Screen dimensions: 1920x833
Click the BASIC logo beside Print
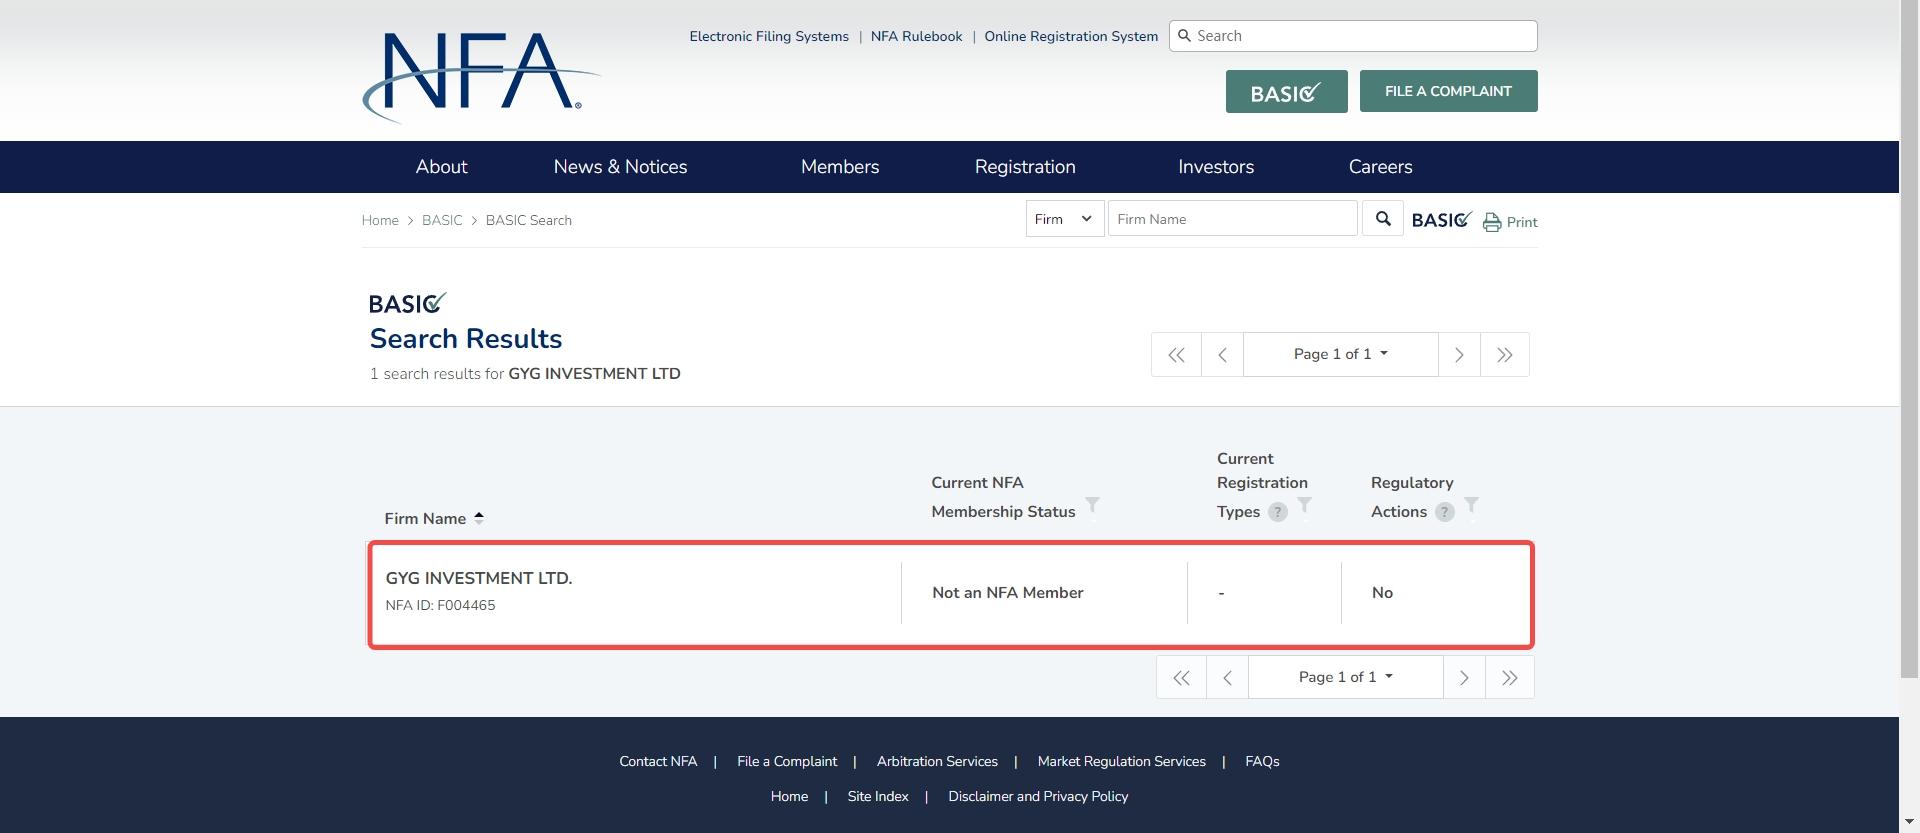pyautogui.click(x=1441, y=220)
